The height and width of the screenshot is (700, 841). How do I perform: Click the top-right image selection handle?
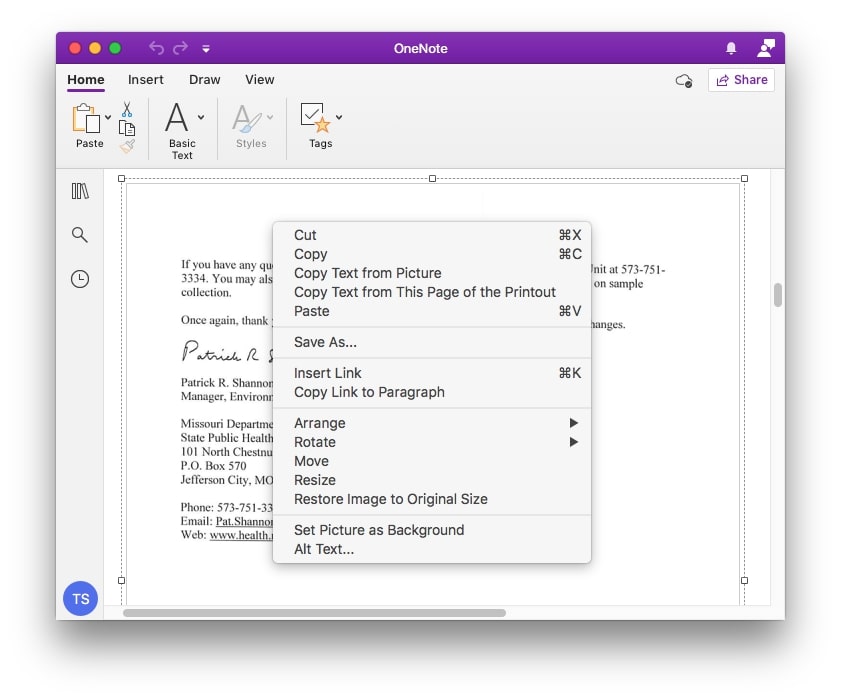click(x=744, y=179)
